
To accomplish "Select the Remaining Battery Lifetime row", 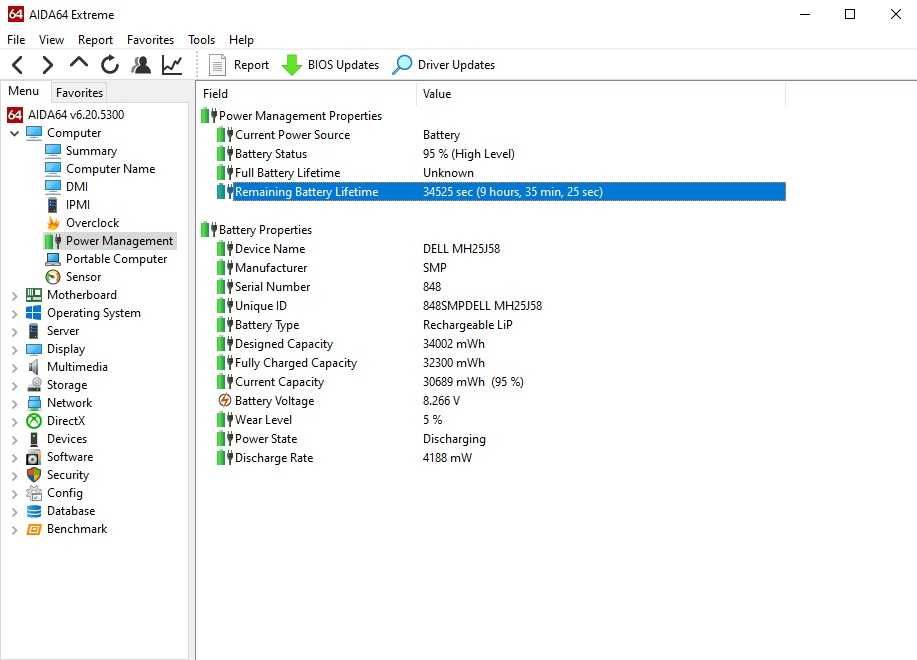I will pos(502,192).
